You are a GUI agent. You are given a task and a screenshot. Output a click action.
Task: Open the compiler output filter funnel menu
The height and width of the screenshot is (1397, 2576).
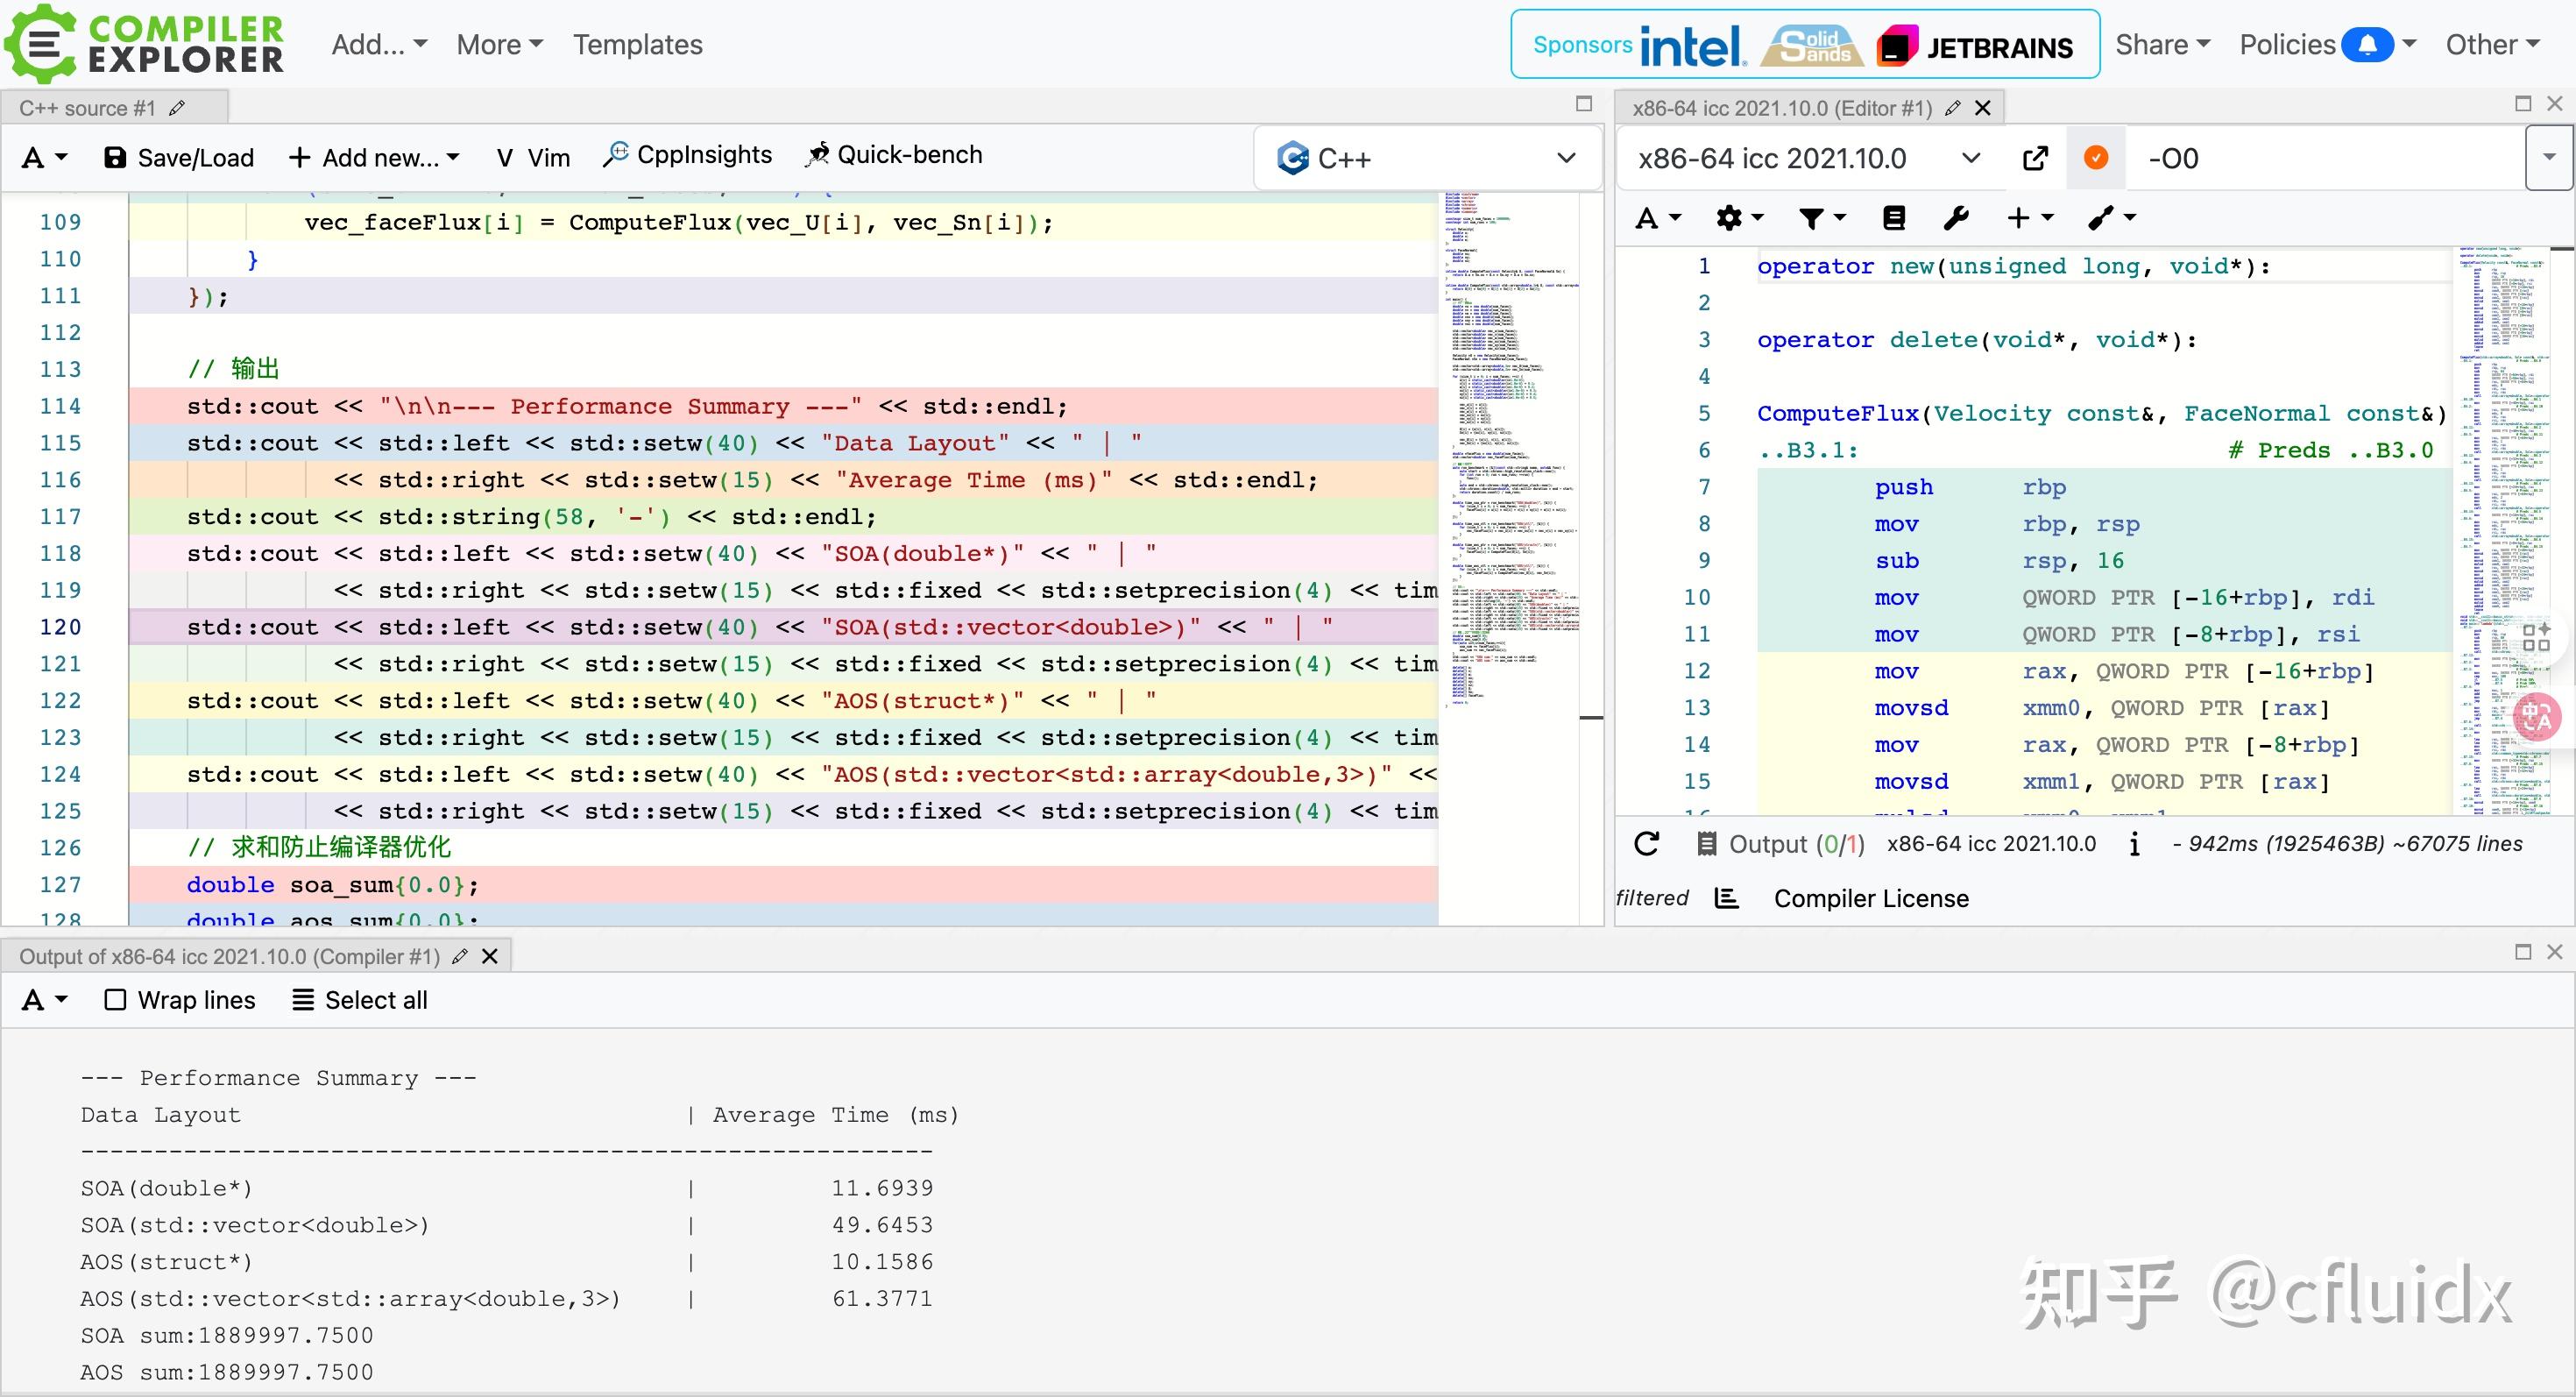pos(1821,218)
